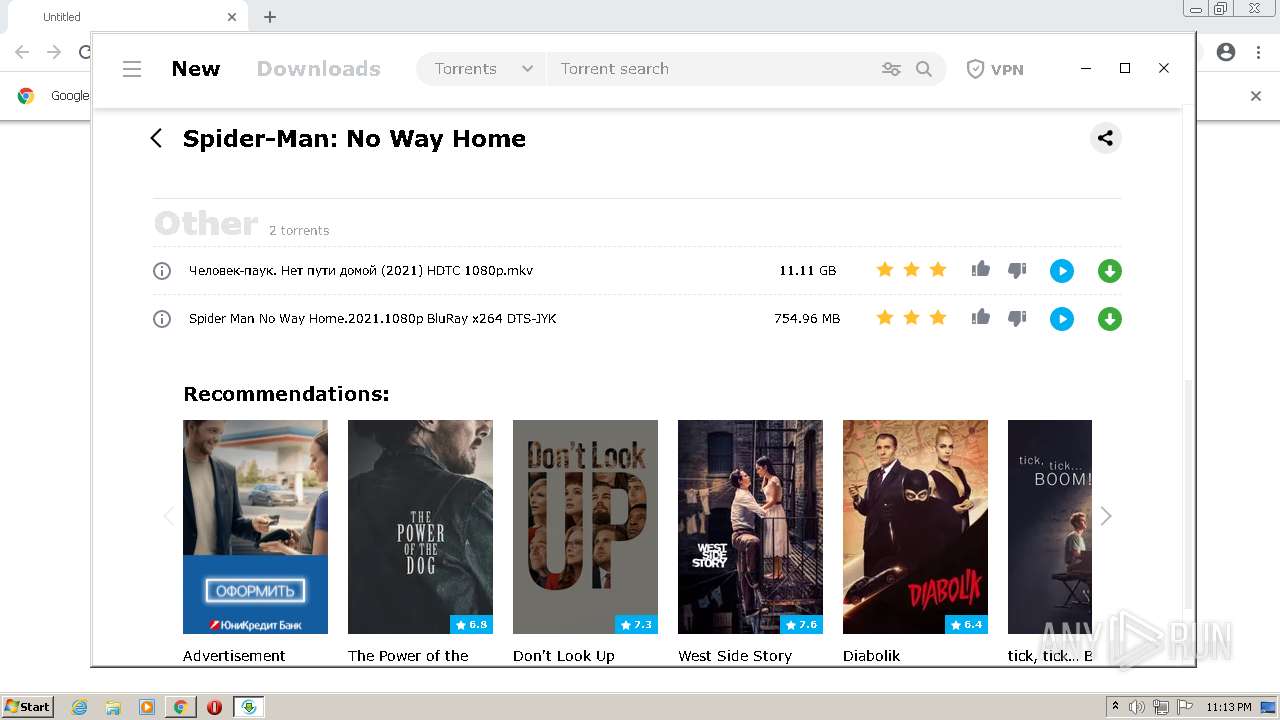
Task: Show previous recommendations with left arrow
Action: pos(168,516)
